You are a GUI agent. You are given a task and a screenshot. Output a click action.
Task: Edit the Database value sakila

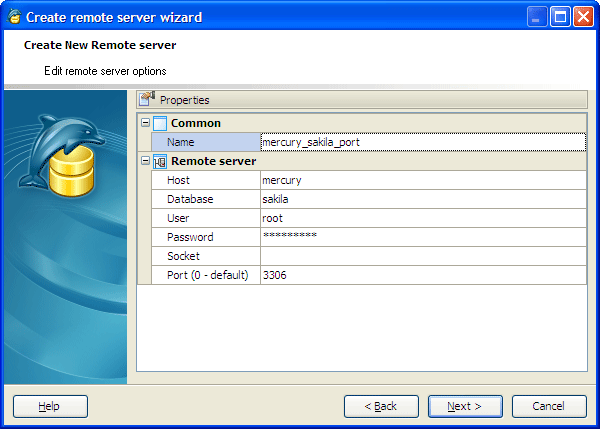tap(423, 199)
